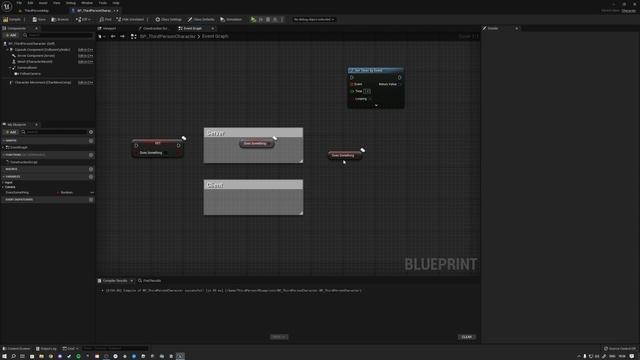Click the Browse toolbar button
This screenshot has width=640, height=360.
point(60,19)
